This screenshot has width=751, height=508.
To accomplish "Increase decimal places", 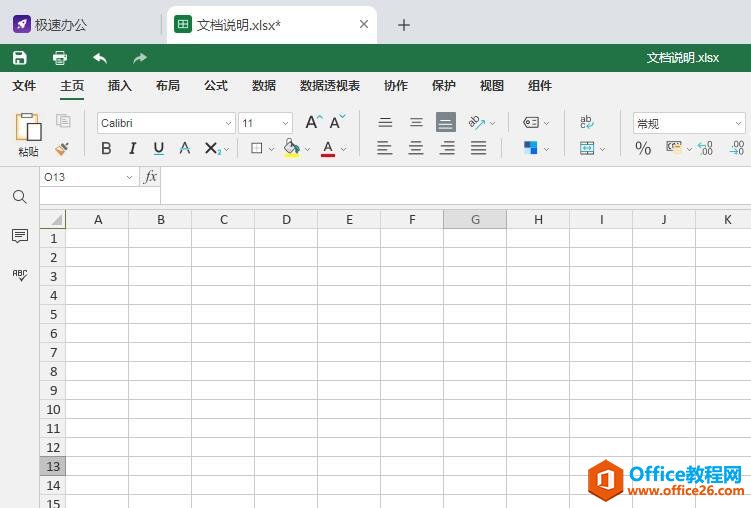I will [x=737, y=148].
